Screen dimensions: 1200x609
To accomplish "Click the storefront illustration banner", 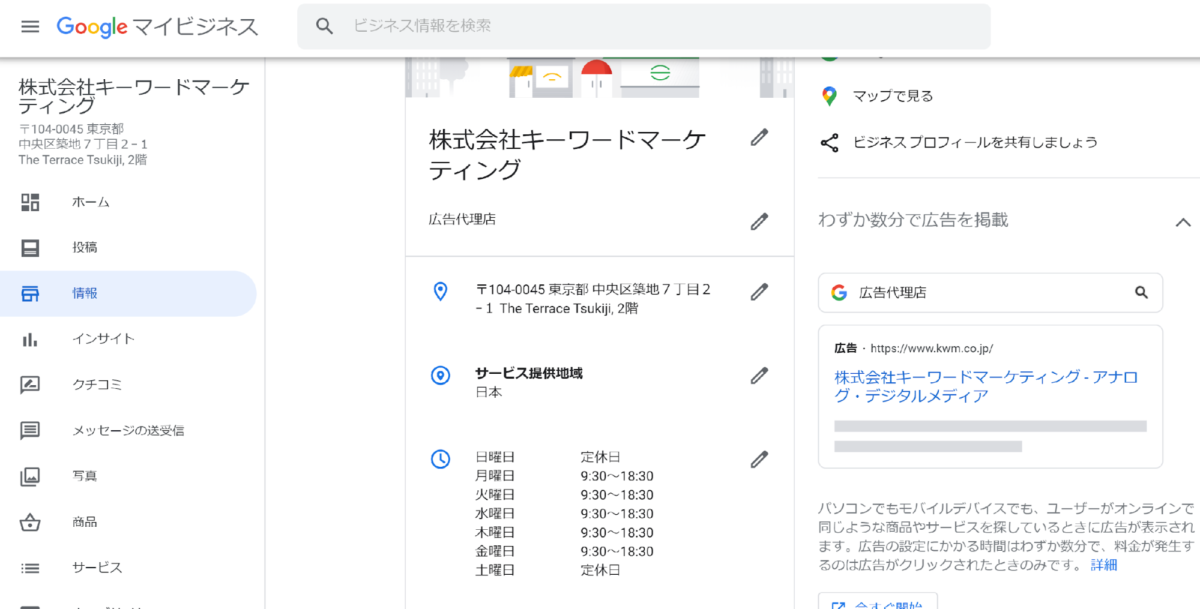I will point(600,77).
